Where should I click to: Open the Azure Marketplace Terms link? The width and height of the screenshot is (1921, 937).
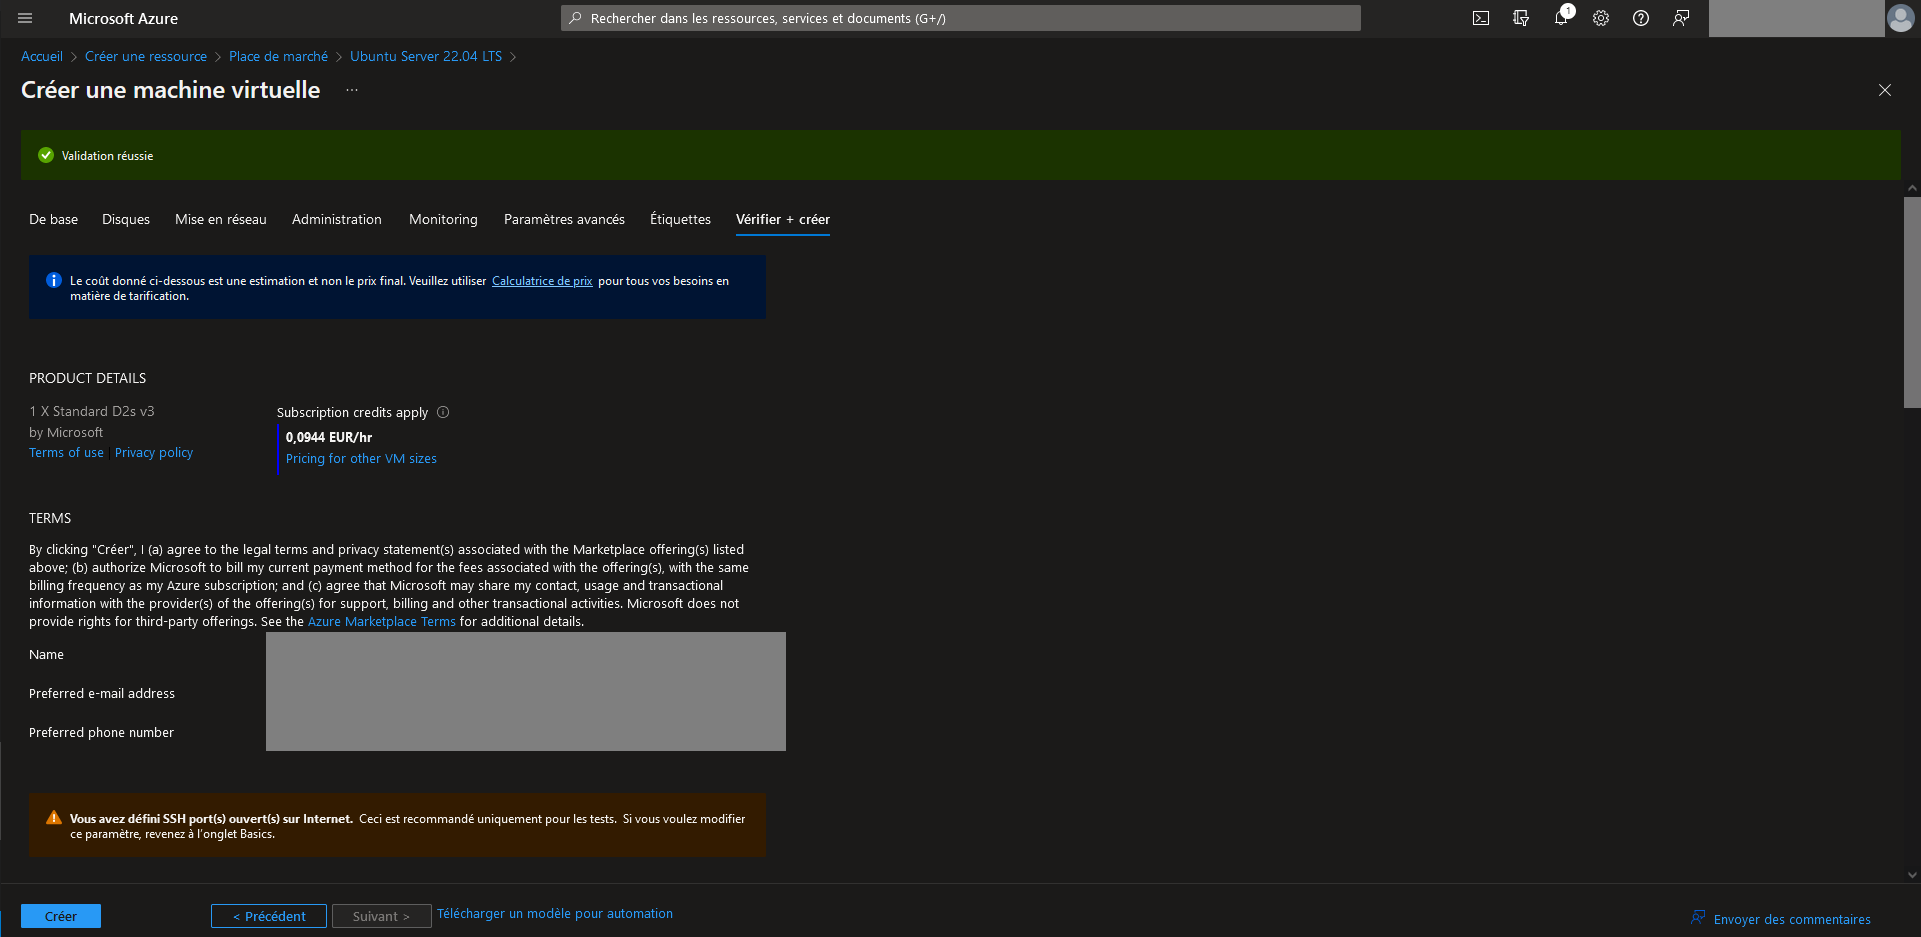(381, 622)
